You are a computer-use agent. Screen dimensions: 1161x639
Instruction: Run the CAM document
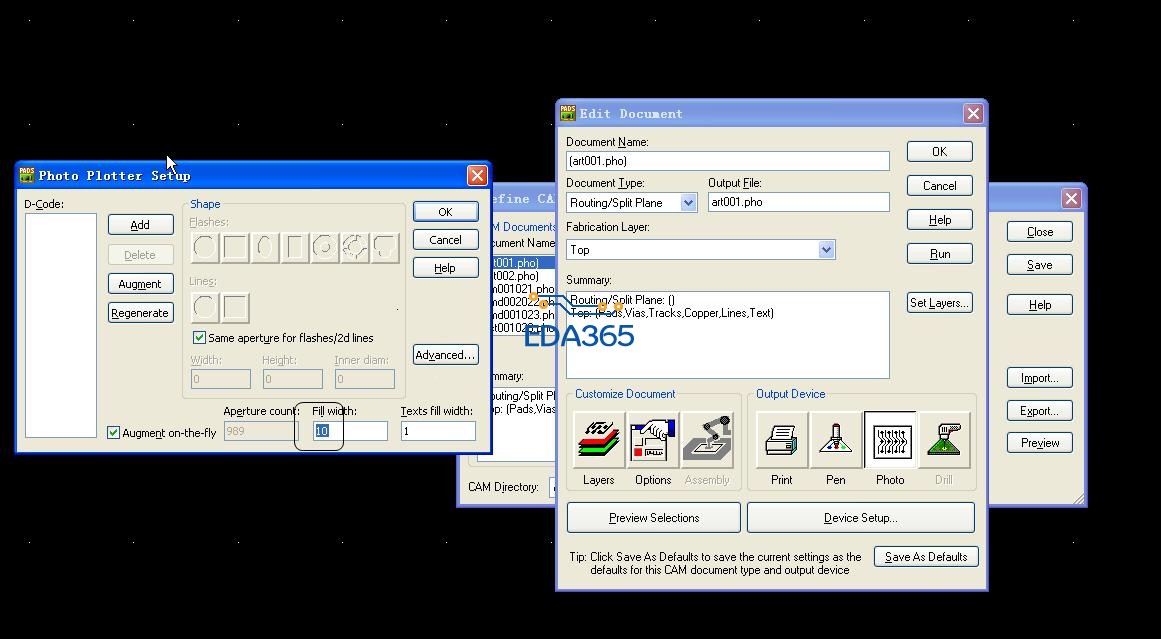point(940,254)
